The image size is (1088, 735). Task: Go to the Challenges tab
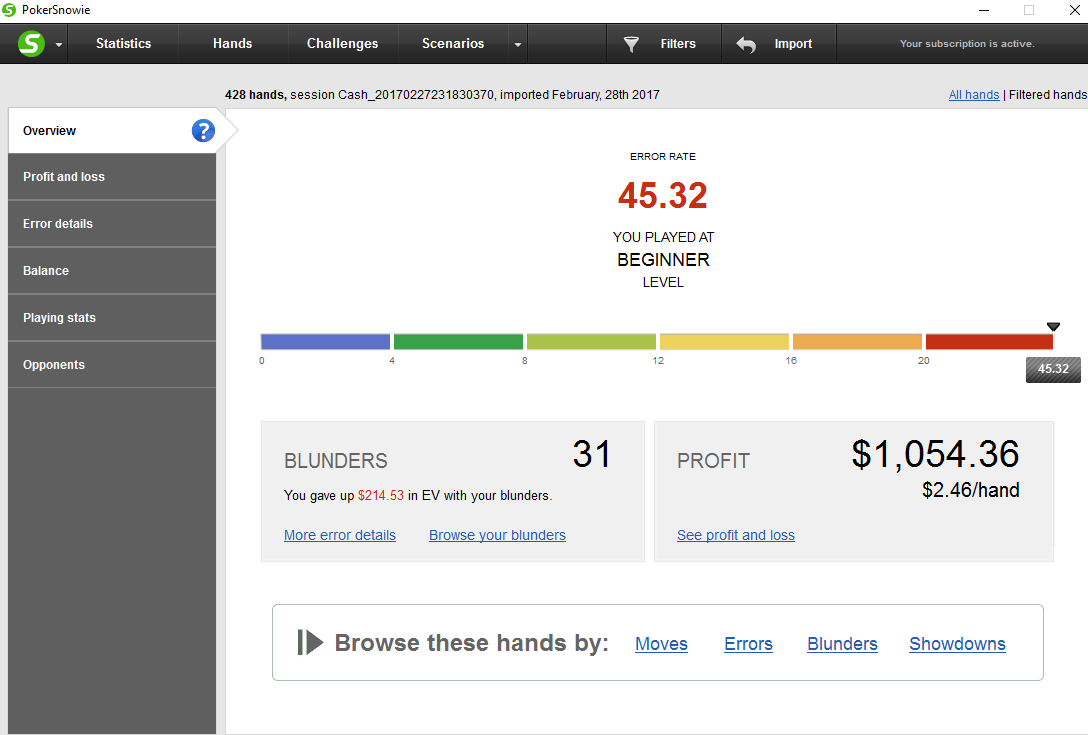343,44
